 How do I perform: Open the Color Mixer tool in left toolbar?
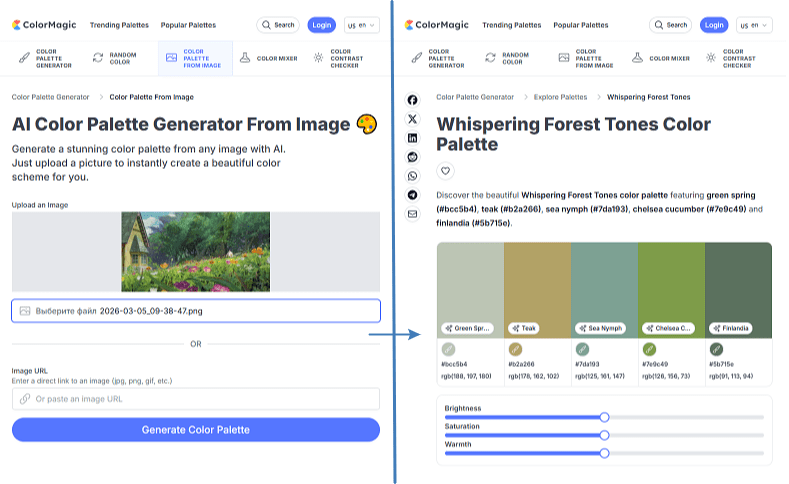pos(269,58)
